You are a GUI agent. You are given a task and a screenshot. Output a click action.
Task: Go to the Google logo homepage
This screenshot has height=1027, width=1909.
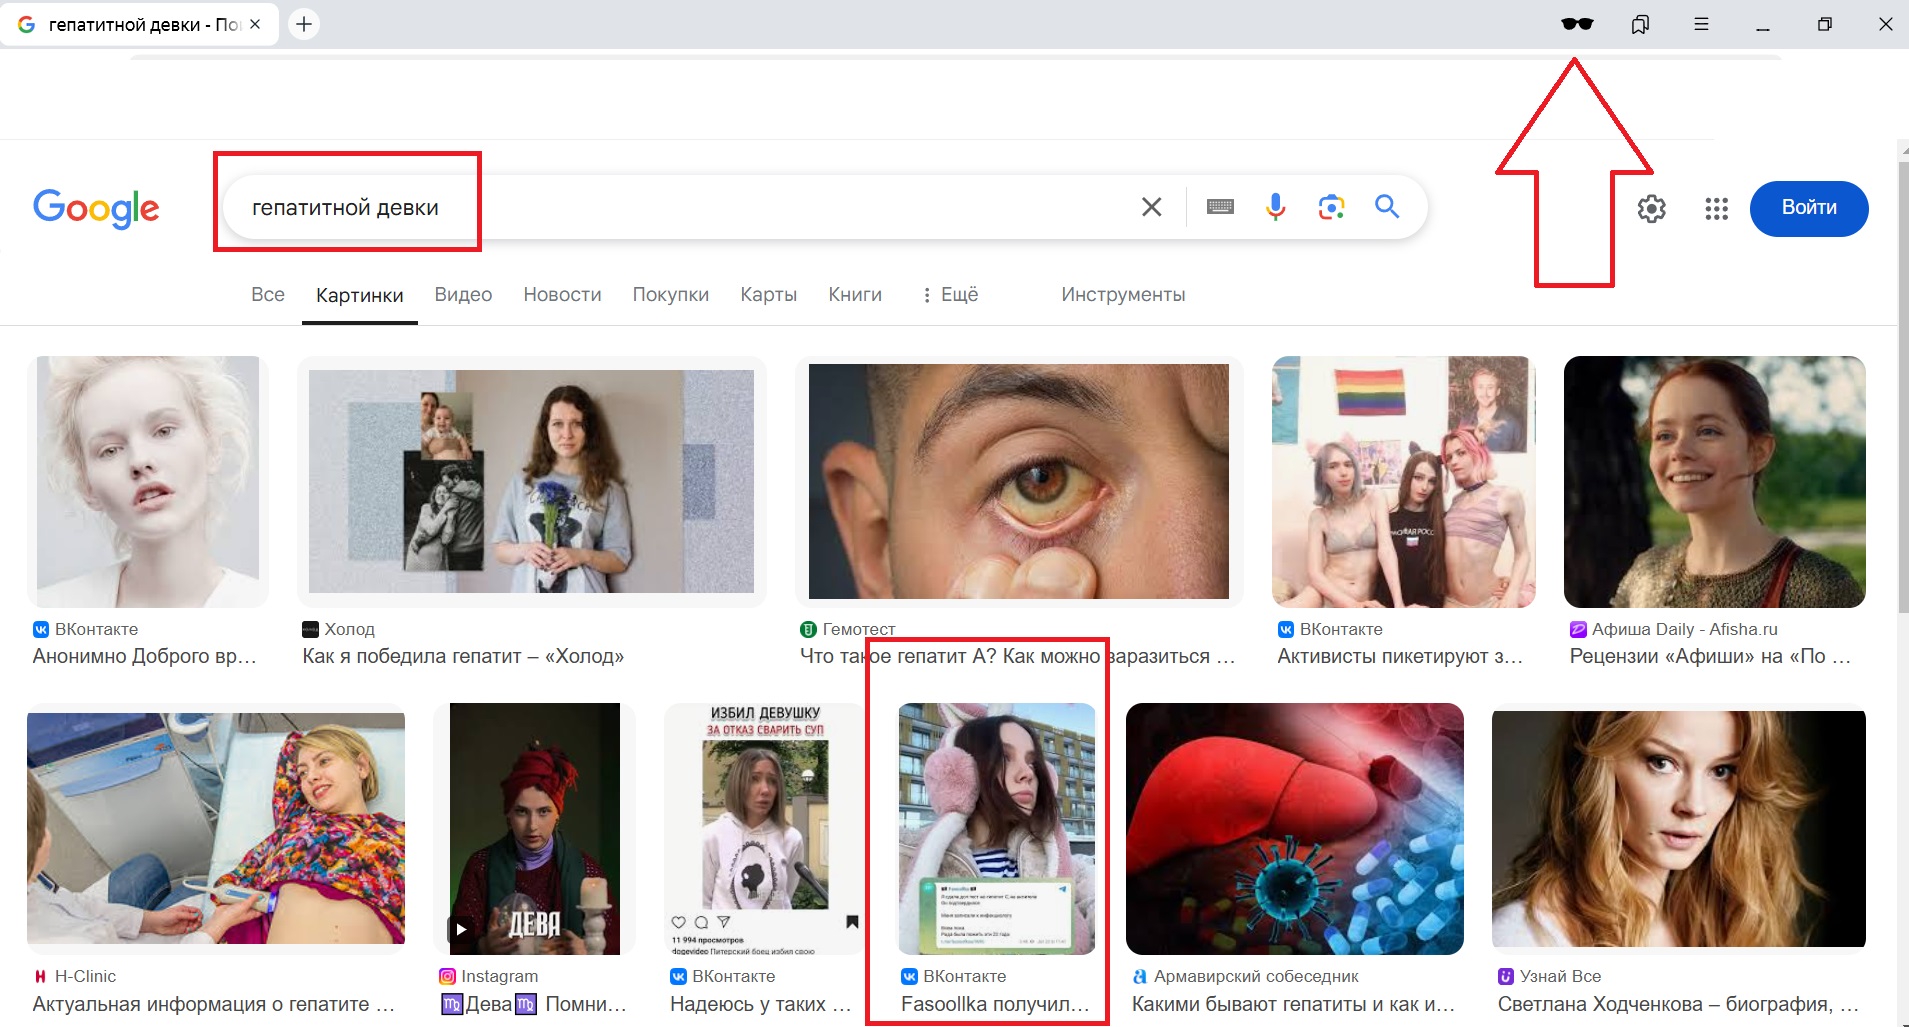(96, 208)
